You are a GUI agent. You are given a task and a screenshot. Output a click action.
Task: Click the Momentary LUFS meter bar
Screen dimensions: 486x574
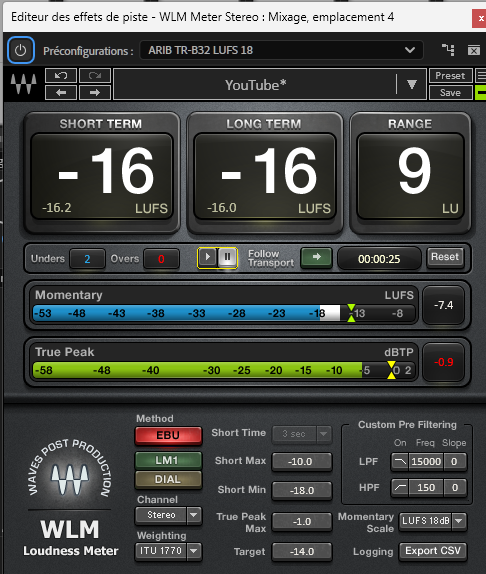pos(224,313)
